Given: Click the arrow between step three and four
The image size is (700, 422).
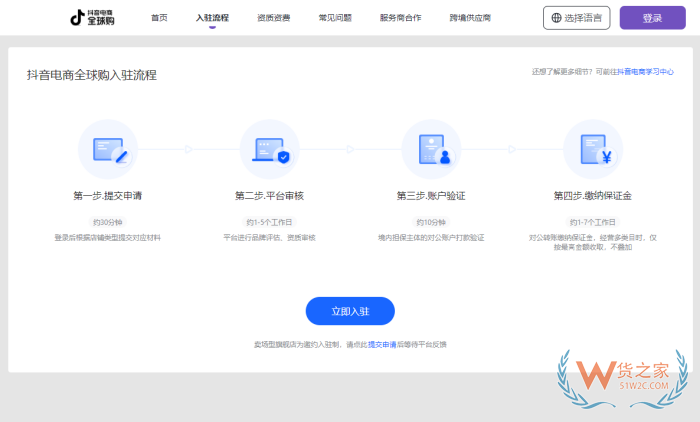Looking at the screenshot, I should coord(512,149).
